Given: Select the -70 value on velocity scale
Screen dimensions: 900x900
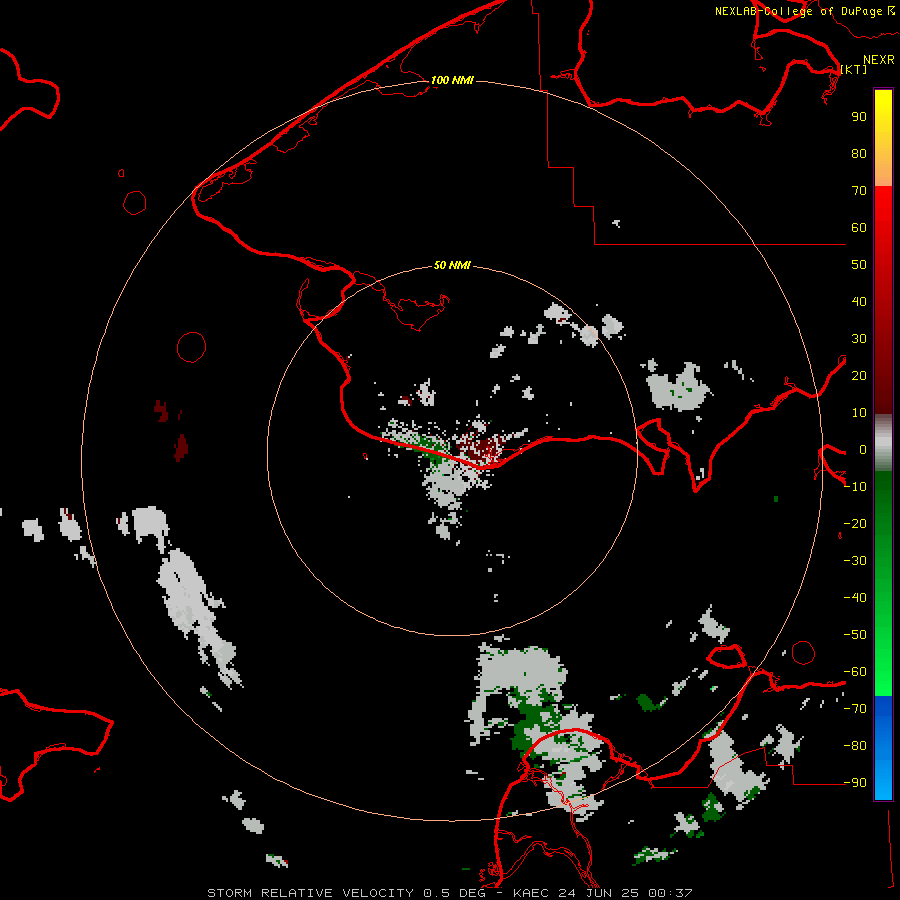Looking at the screenshot, I should click(x=855, y=709).
